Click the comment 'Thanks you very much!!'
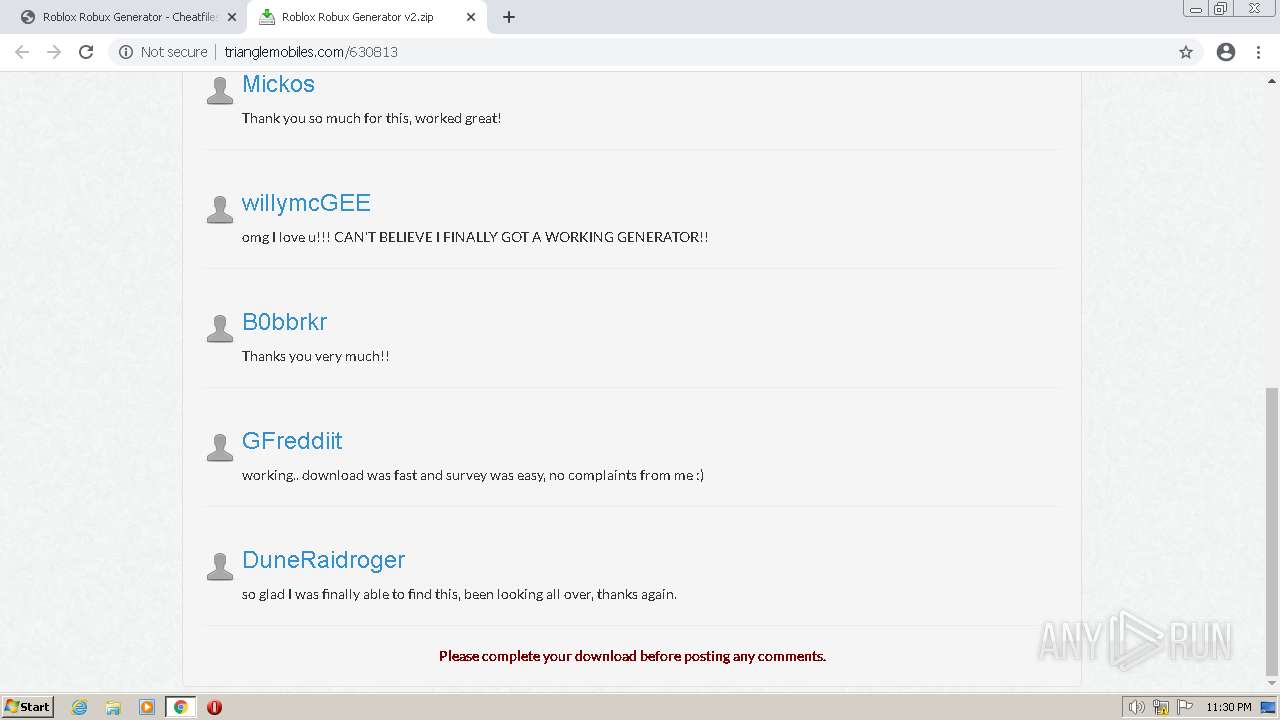The width and height of the screenshot is (1280, 720). [315, 356]
